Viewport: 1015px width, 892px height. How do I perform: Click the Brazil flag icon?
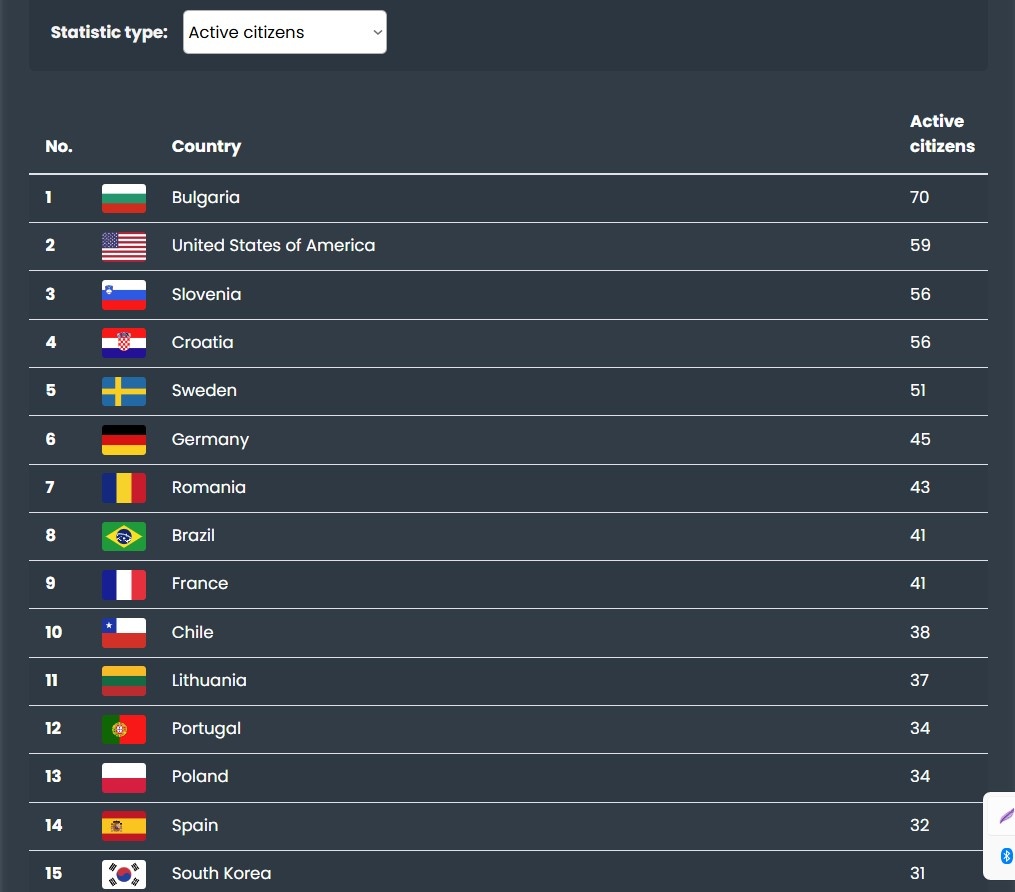(x=124, y=536)
